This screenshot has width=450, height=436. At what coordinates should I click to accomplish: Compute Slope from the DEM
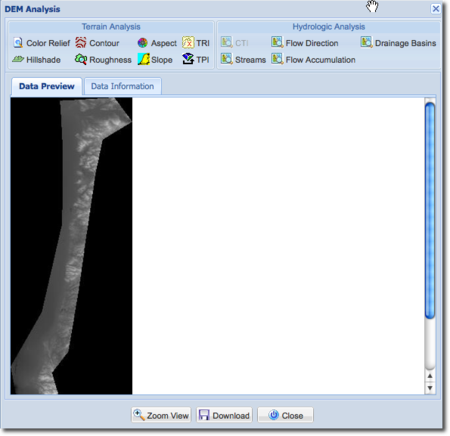coord(155,60)
